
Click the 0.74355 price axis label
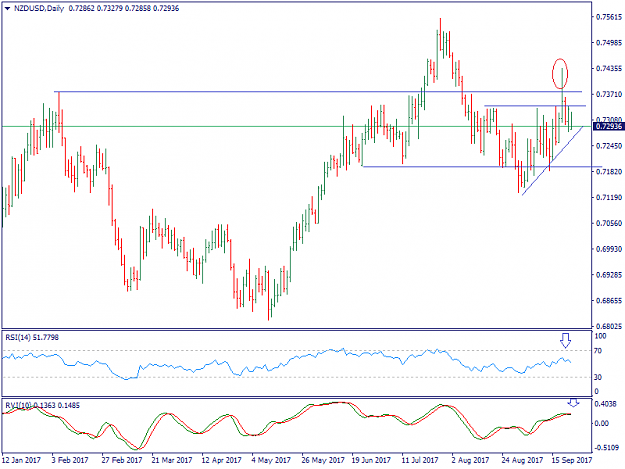click(609, 69)
